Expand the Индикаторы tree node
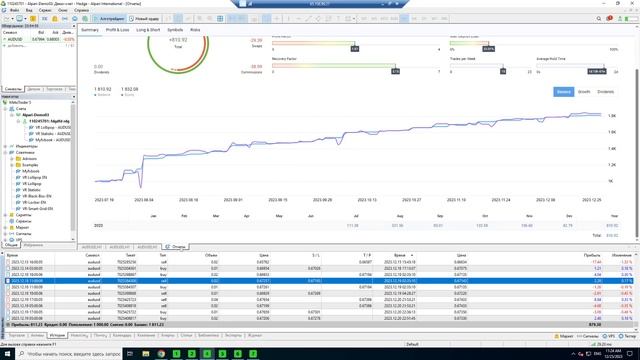This screenshot has width=640, height=360. [x=5, y=146]
